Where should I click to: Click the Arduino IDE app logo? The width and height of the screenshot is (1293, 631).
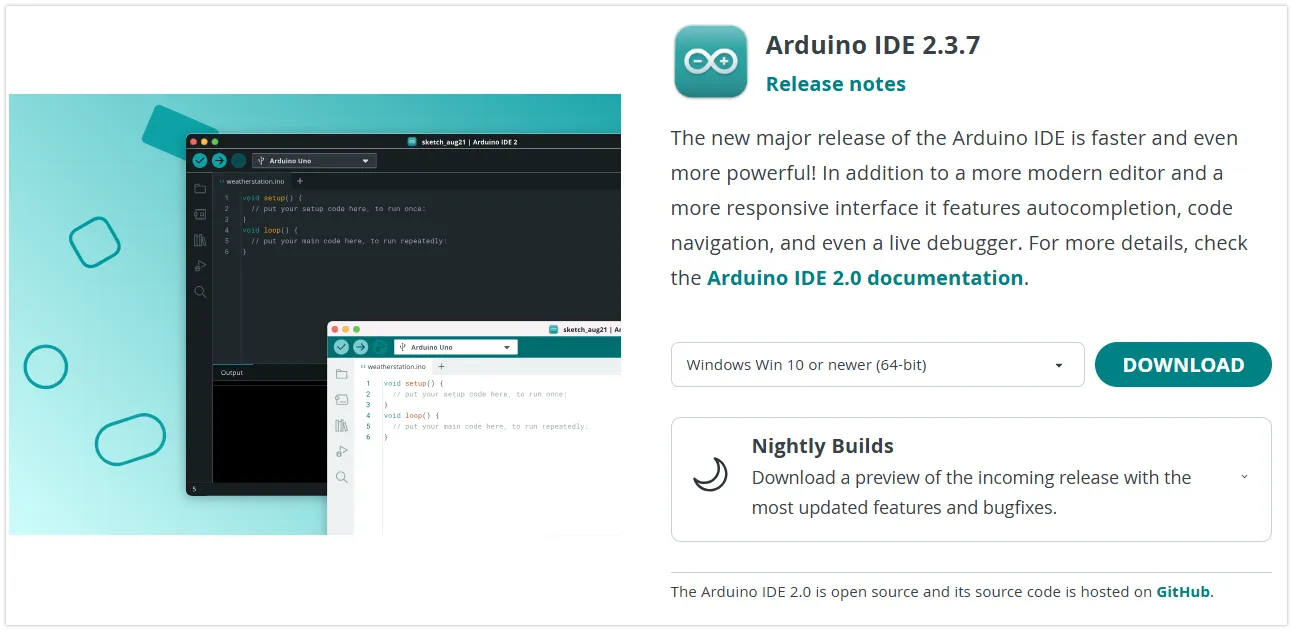tap(710, 61)
